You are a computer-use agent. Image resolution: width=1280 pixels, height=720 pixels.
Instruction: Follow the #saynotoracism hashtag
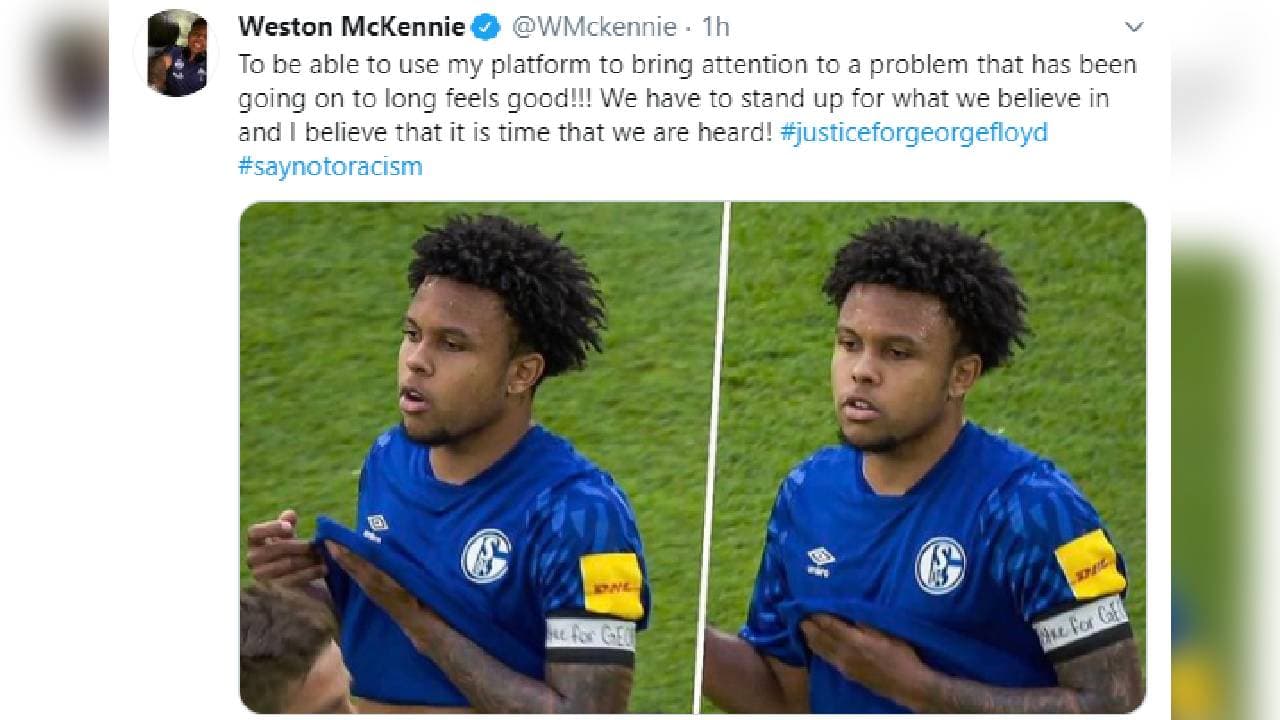pos(331,167)
